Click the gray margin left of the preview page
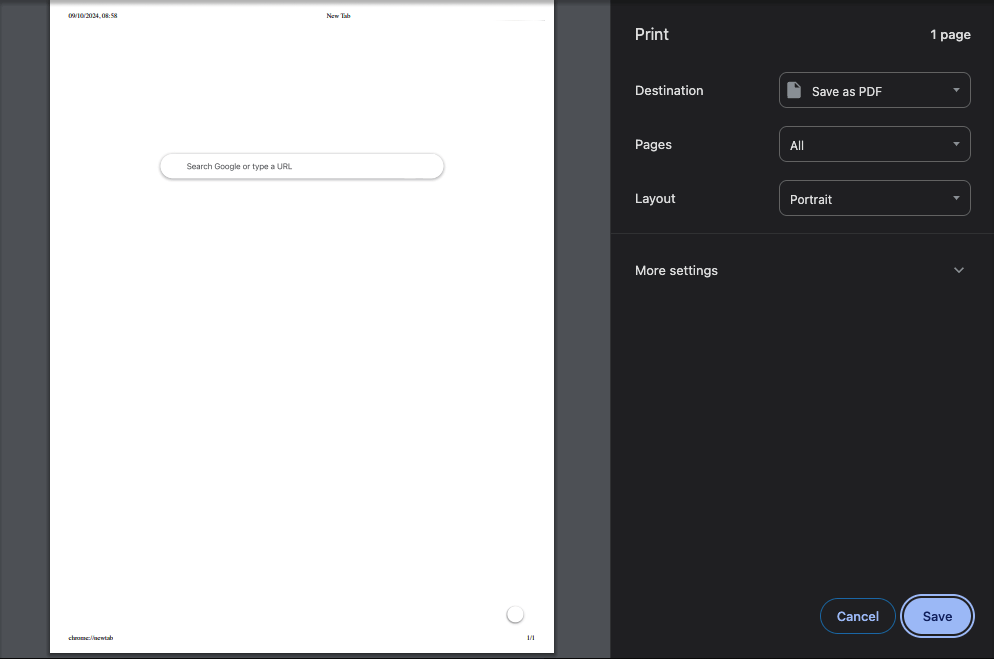 point(25,330)
